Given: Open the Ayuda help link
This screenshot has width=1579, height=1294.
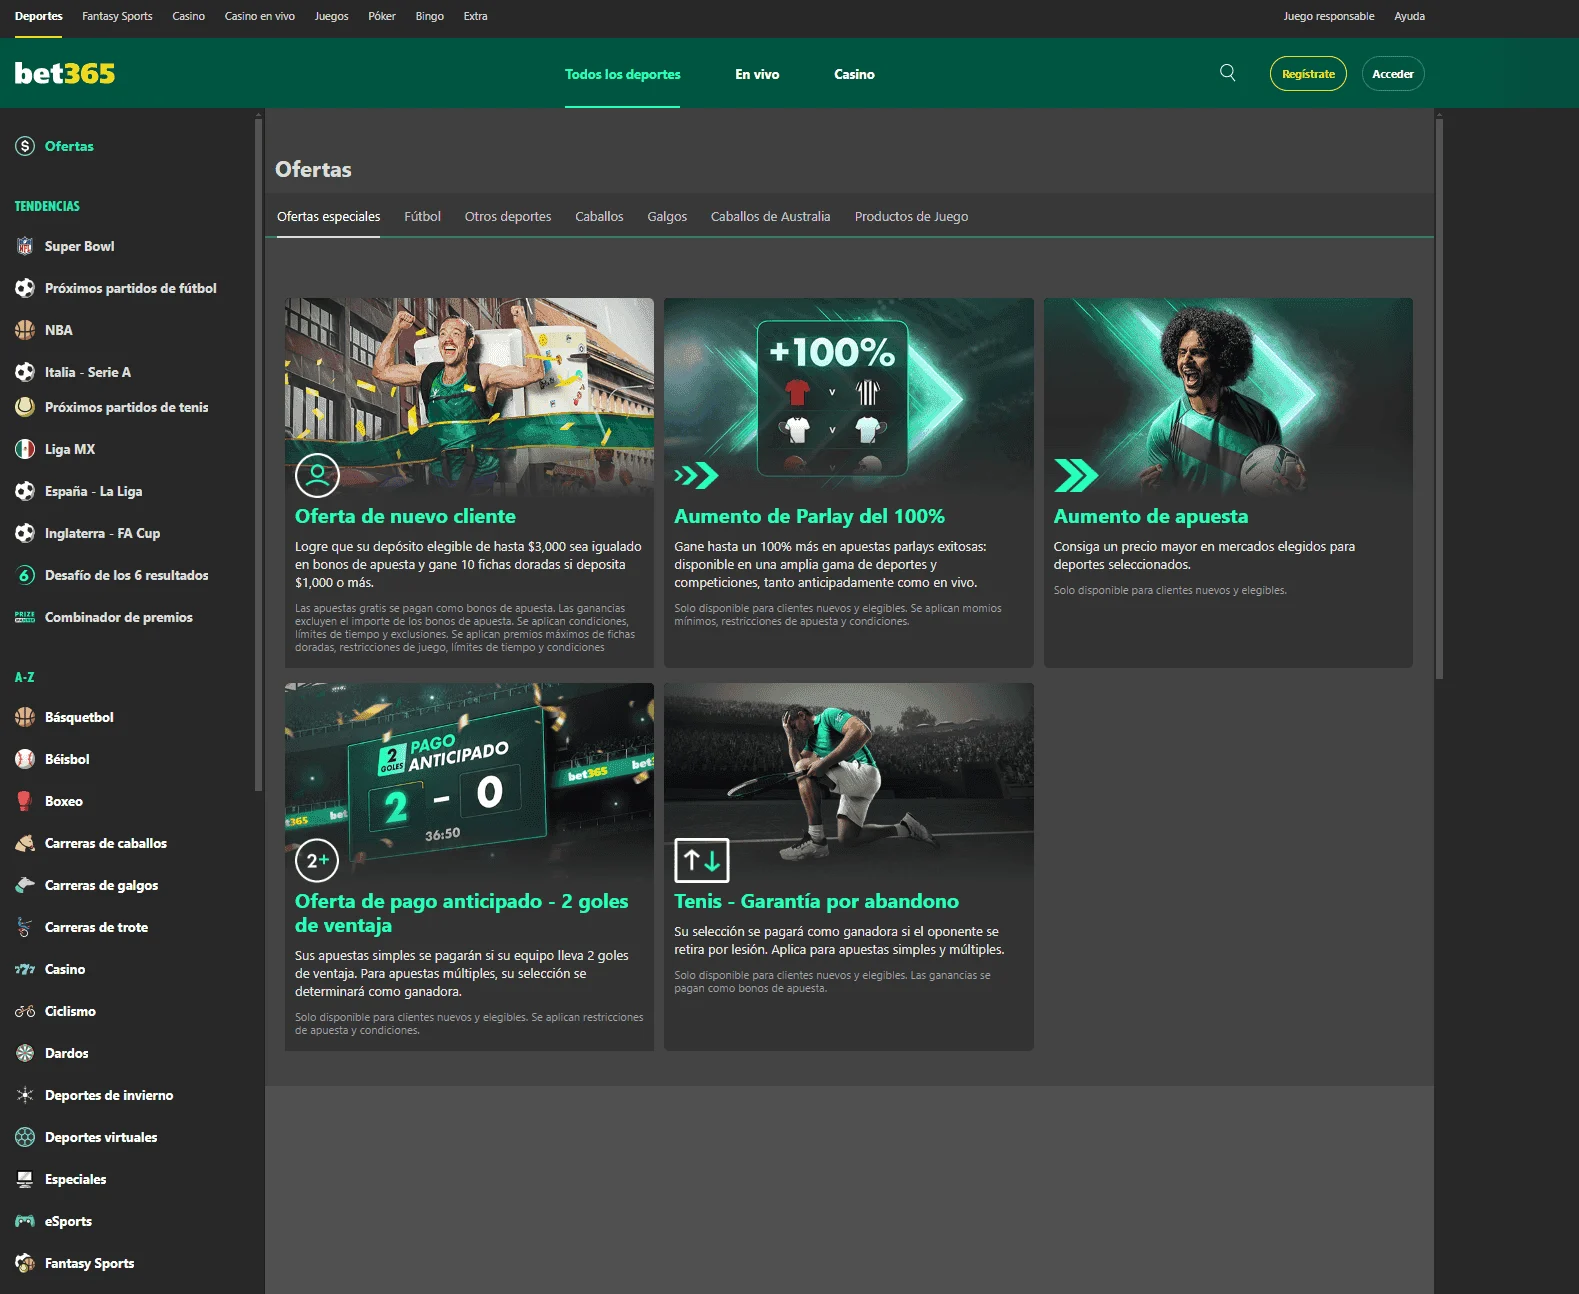Looking at the screenshot, I should 1410,16.
